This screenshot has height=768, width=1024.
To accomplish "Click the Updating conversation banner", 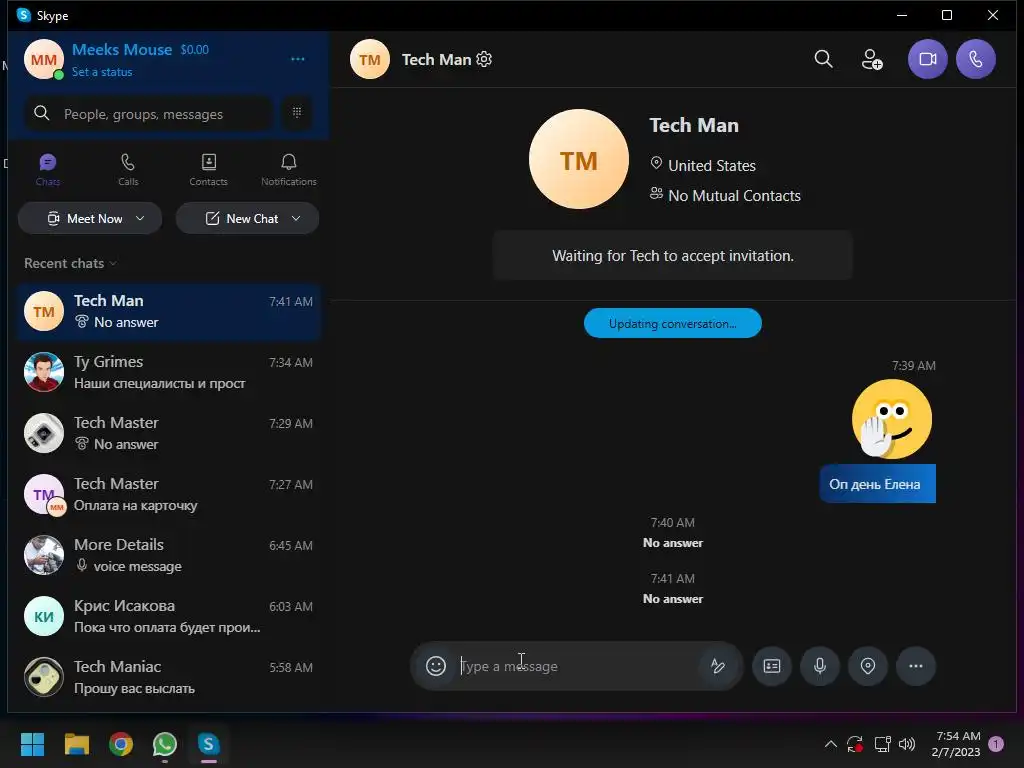I will pyautogui.click(x=673, y=323).
